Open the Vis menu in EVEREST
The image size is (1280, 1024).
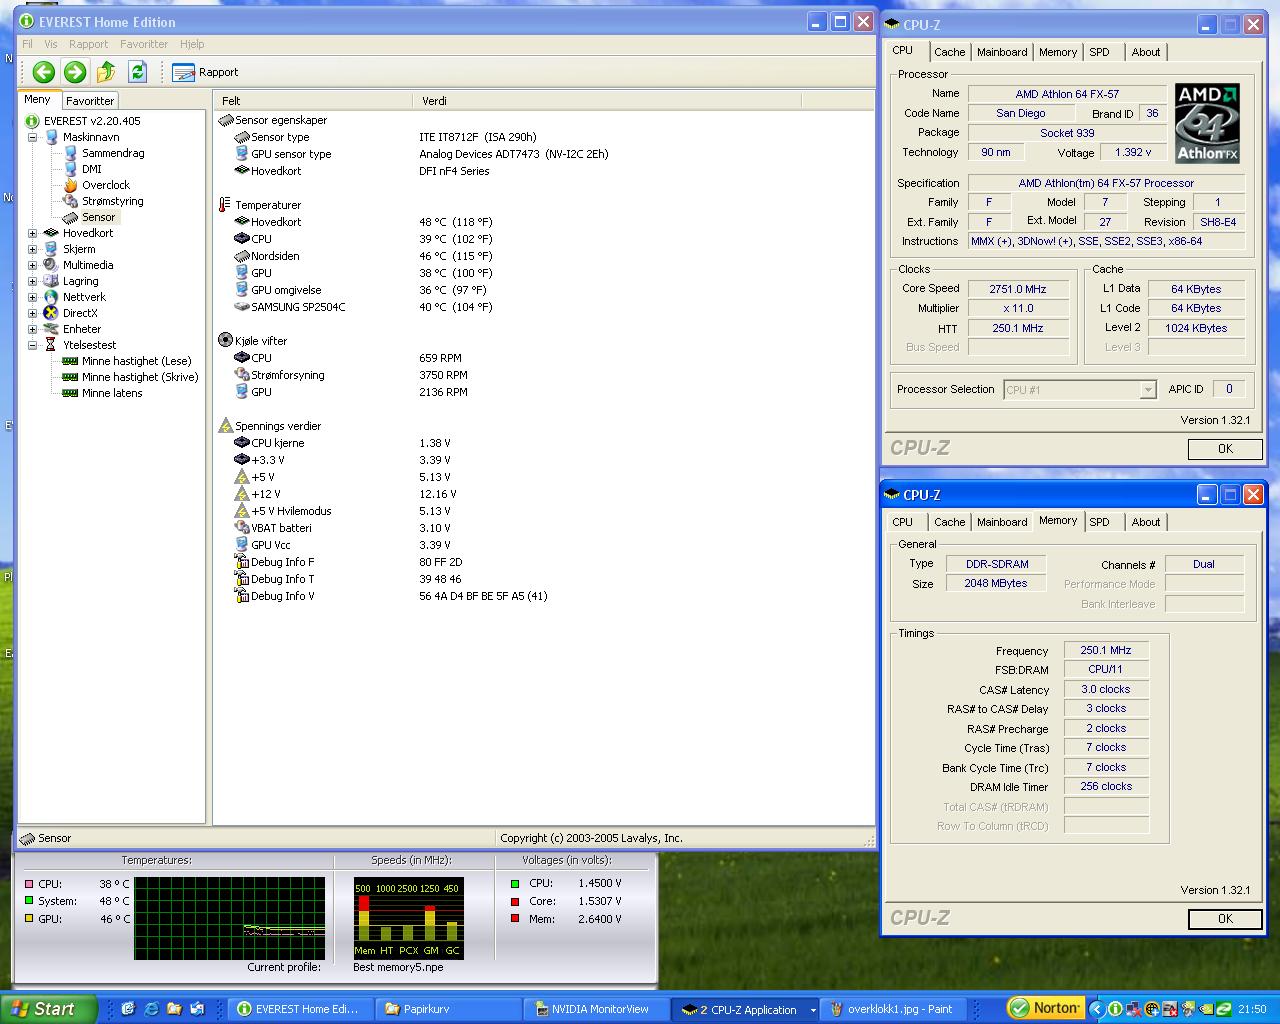[x=50, y=44]
